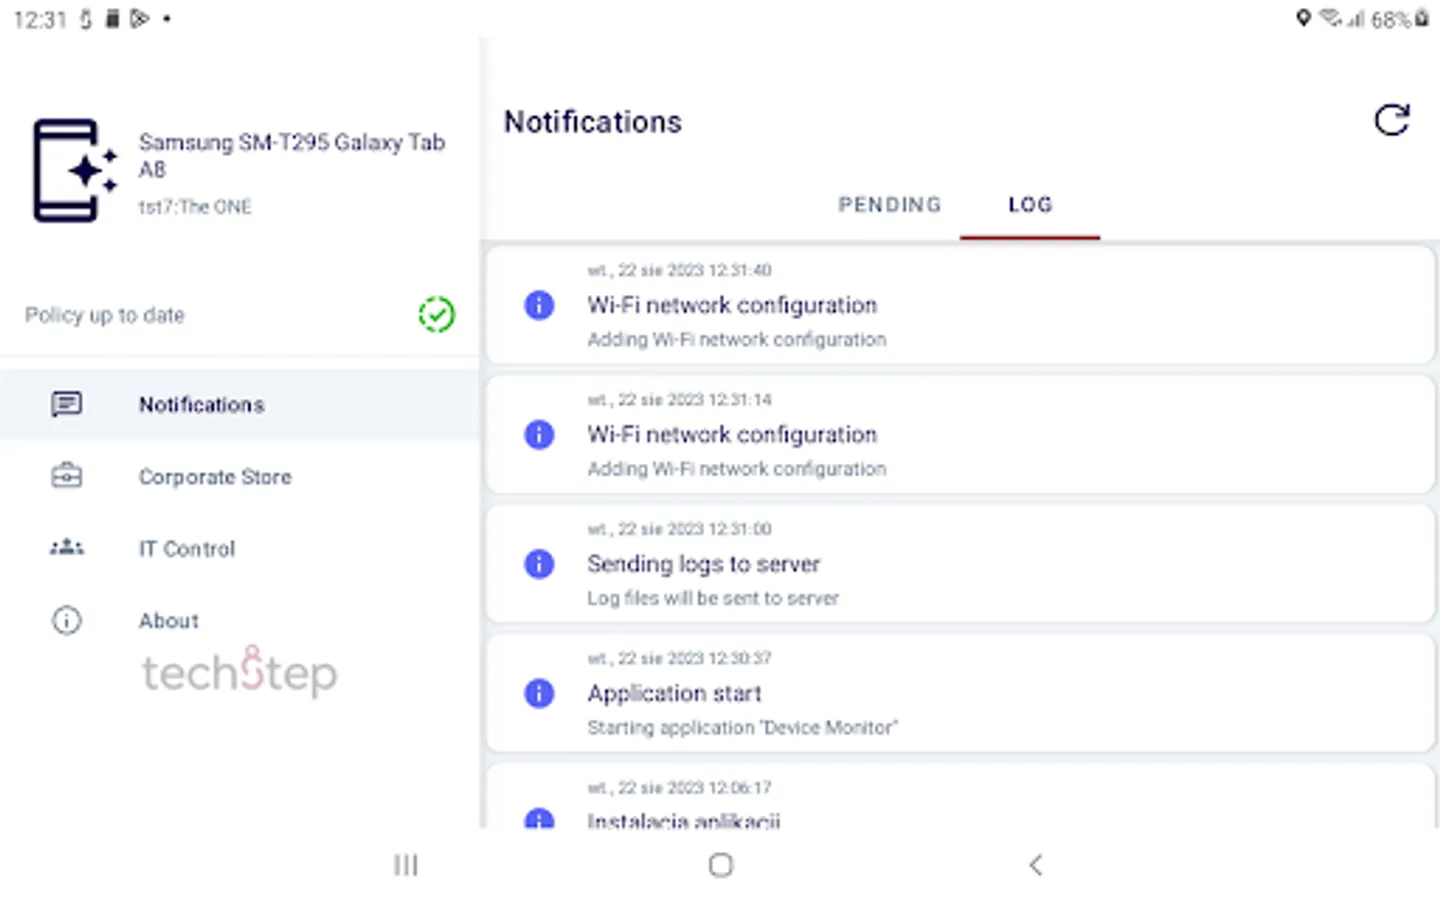This screenshot has height=900, width=1440.
Task: Go to the About section
Action: [169, 621]
